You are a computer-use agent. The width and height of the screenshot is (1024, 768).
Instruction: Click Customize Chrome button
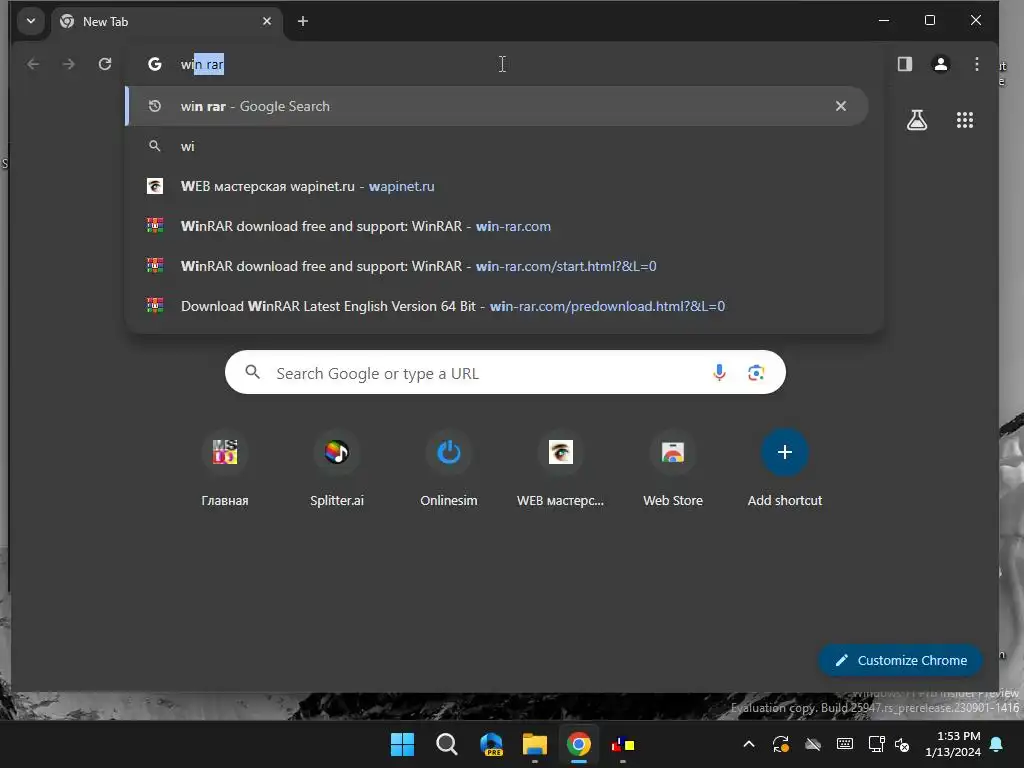(901, 660)
